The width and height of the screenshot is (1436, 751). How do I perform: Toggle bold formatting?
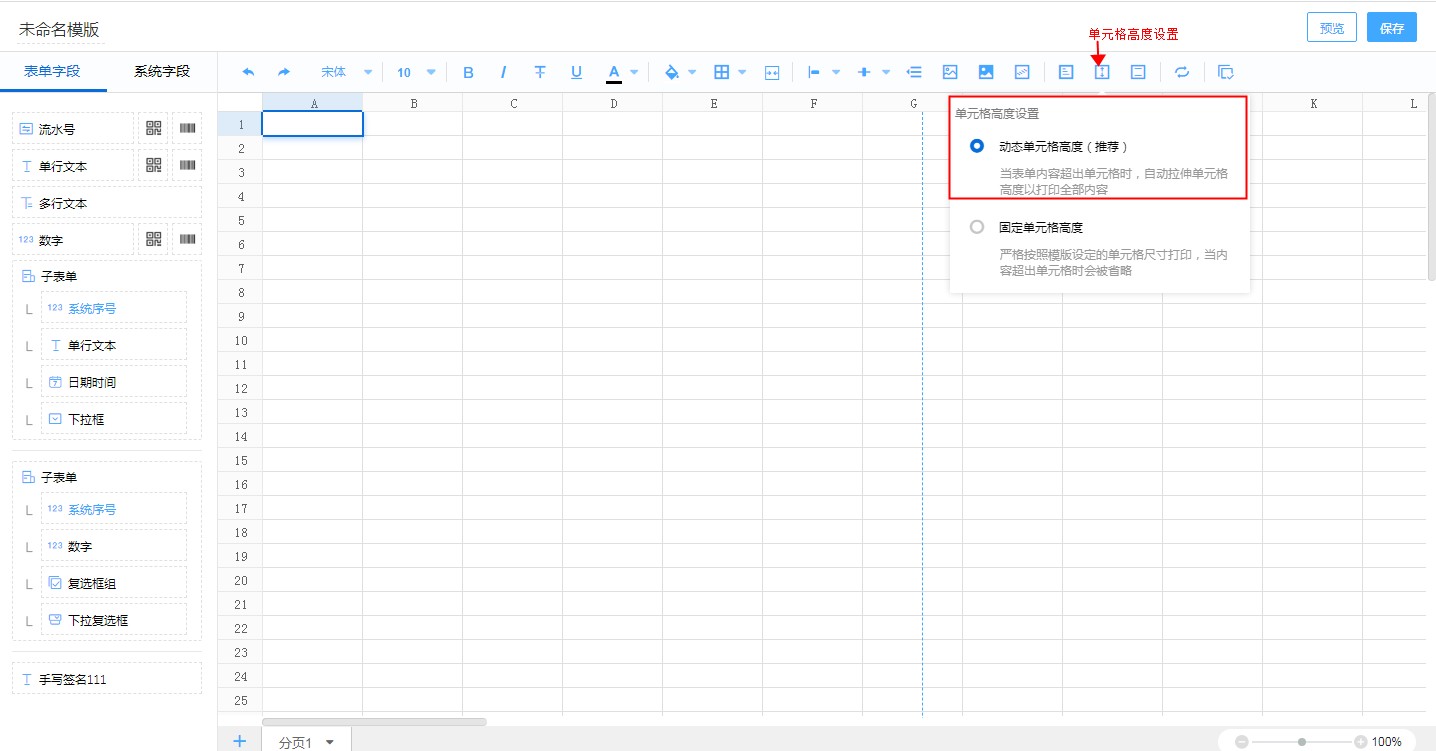[x=468, y=72]
